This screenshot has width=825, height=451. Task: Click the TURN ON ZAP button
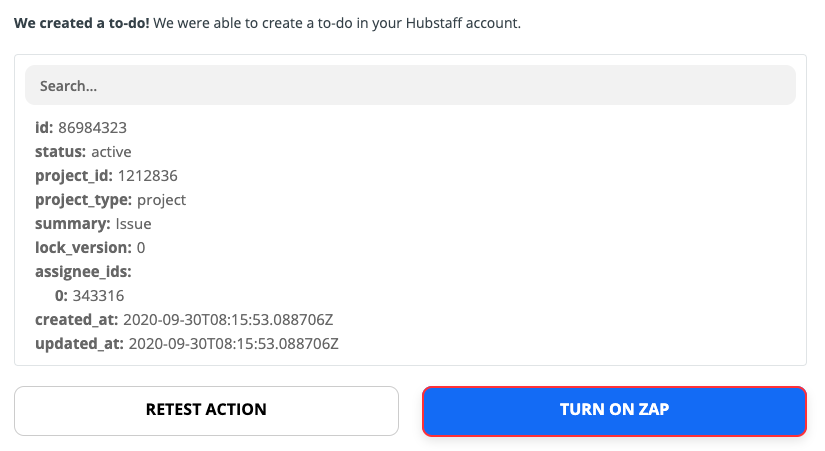point(614,410)
